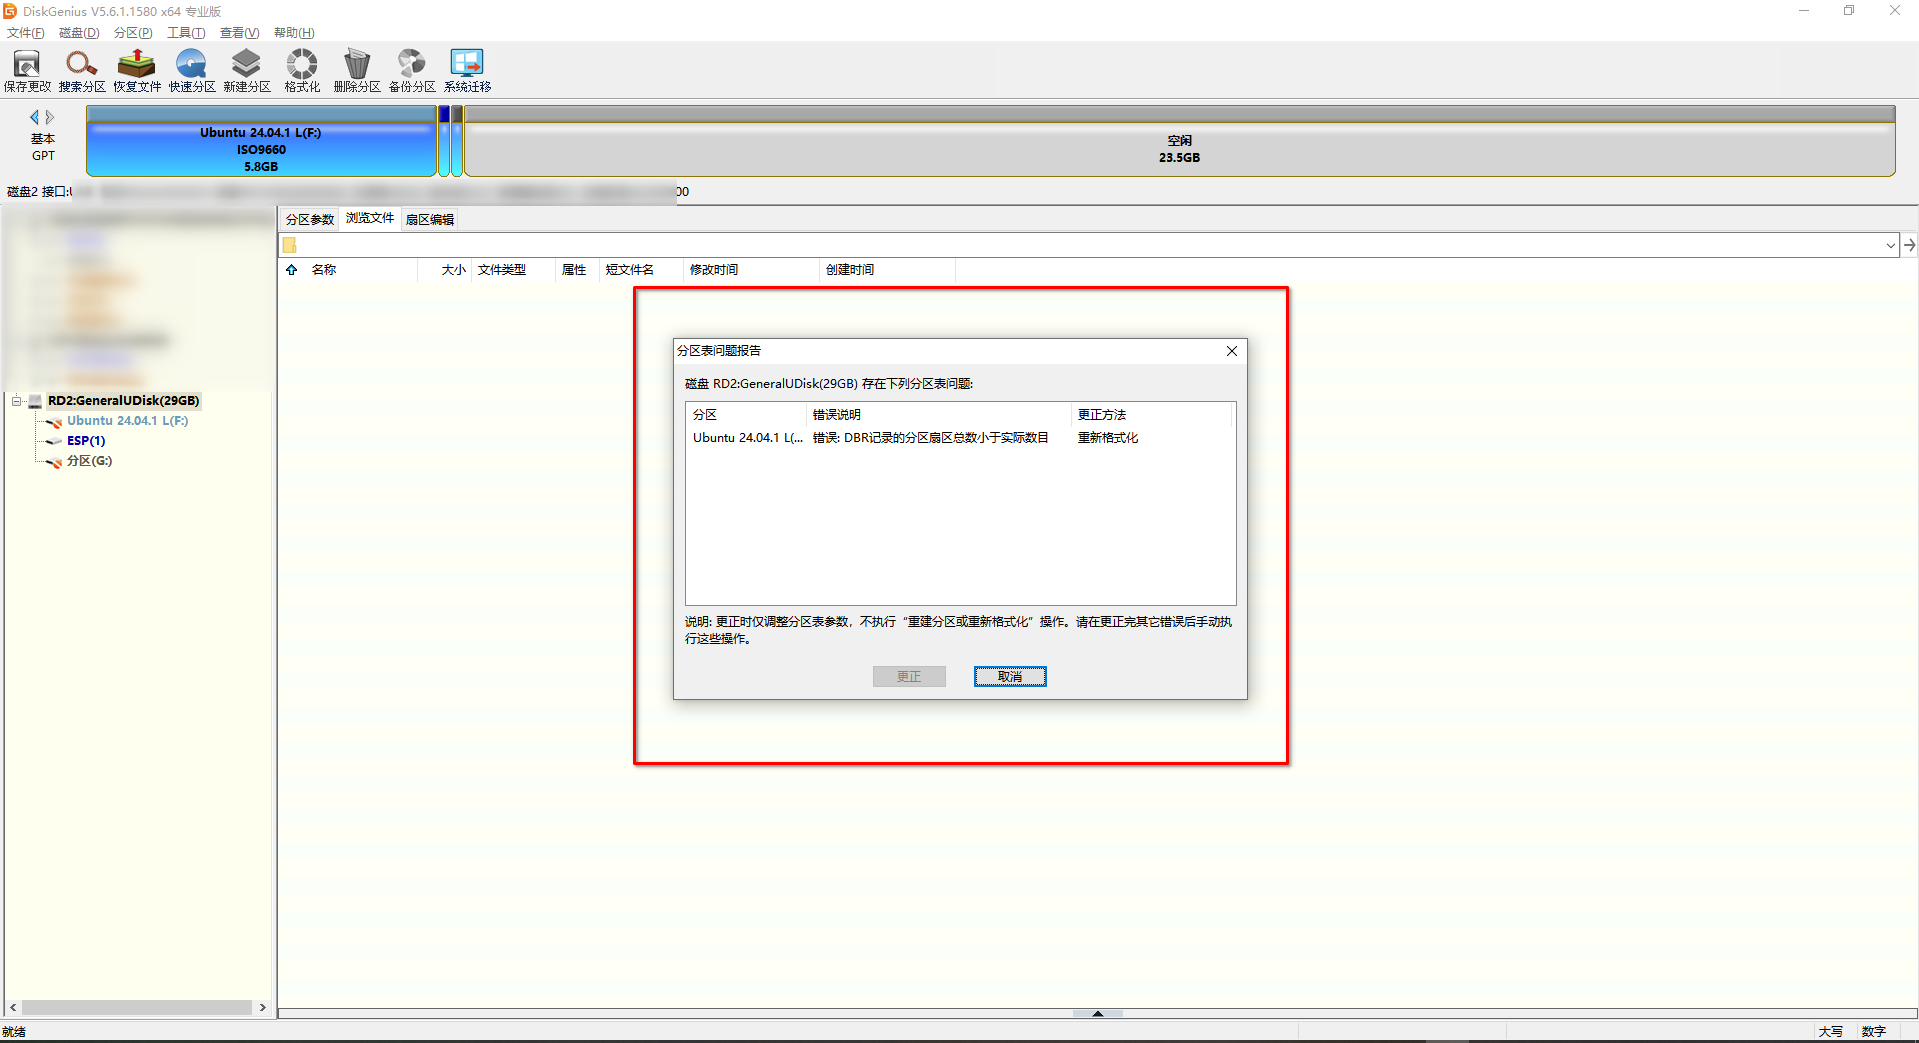Open the 搜索分区 search partitions tool
Image resolution: width=1919 pixels, height=1043 pixels.
tap(82, 70)
